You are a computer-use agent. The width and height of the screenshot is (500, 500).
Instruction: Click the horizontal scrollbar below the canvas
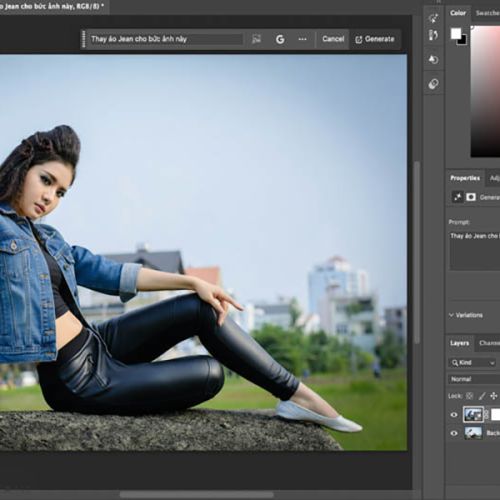pyautogui.click(x=197, y=495)
